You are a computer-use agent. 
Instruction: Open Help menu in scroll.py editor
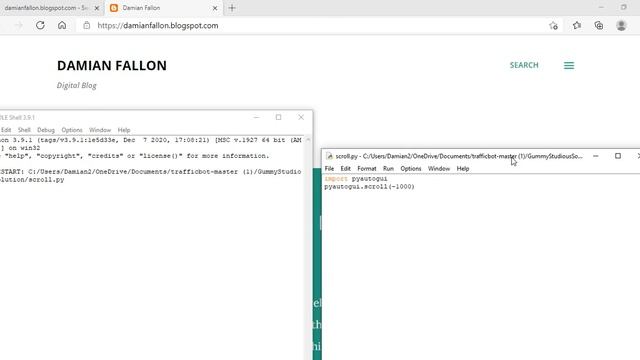[463, 169]
